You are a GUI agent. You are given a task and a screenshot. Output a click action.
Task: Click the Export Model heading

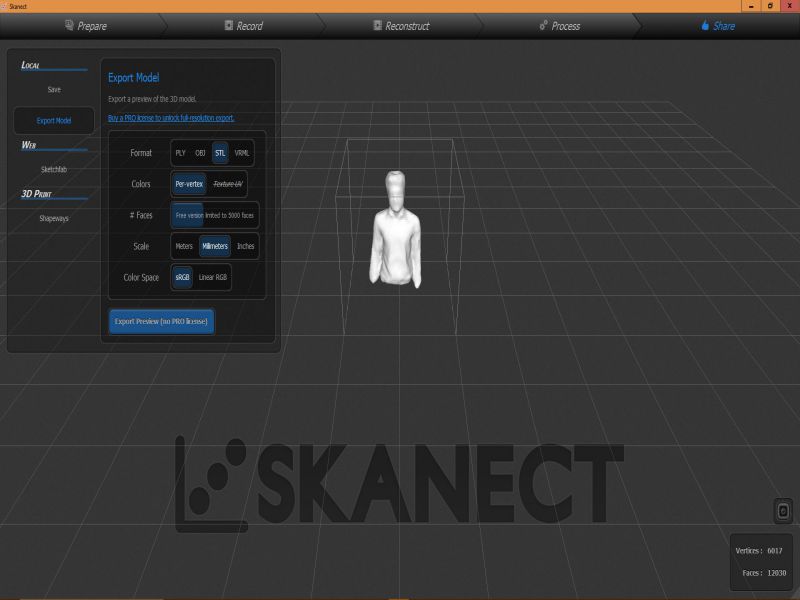click(134, 78)
